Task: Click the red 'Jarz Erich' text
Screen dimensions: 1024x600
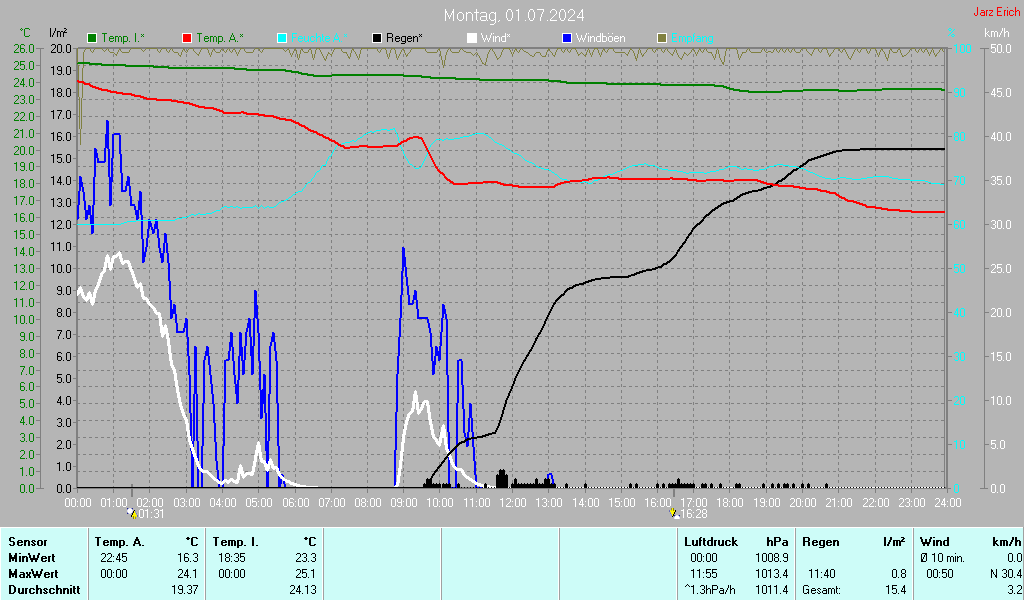Action: (997, 12)
